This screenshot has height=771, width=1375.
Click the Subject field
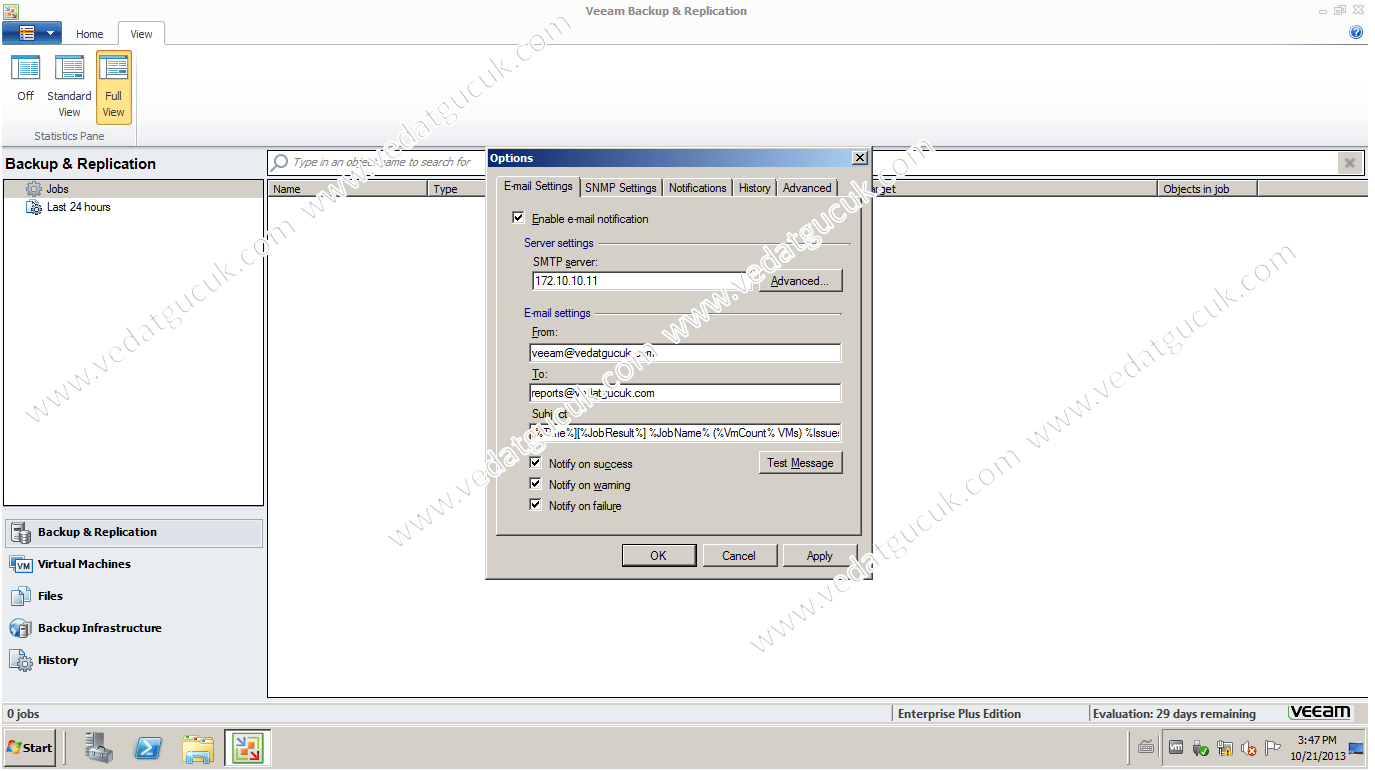[685, 433]
